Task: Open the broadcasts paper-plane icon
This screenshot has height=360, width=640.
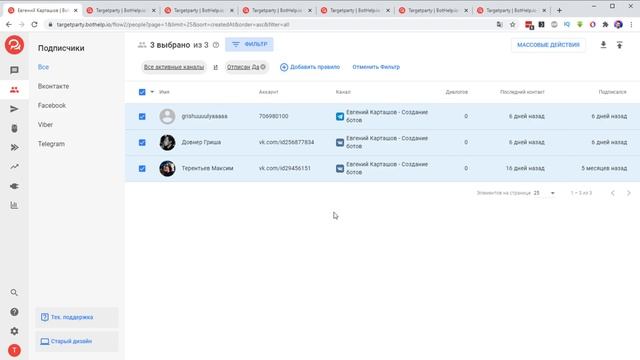Action: click(14, 109)
